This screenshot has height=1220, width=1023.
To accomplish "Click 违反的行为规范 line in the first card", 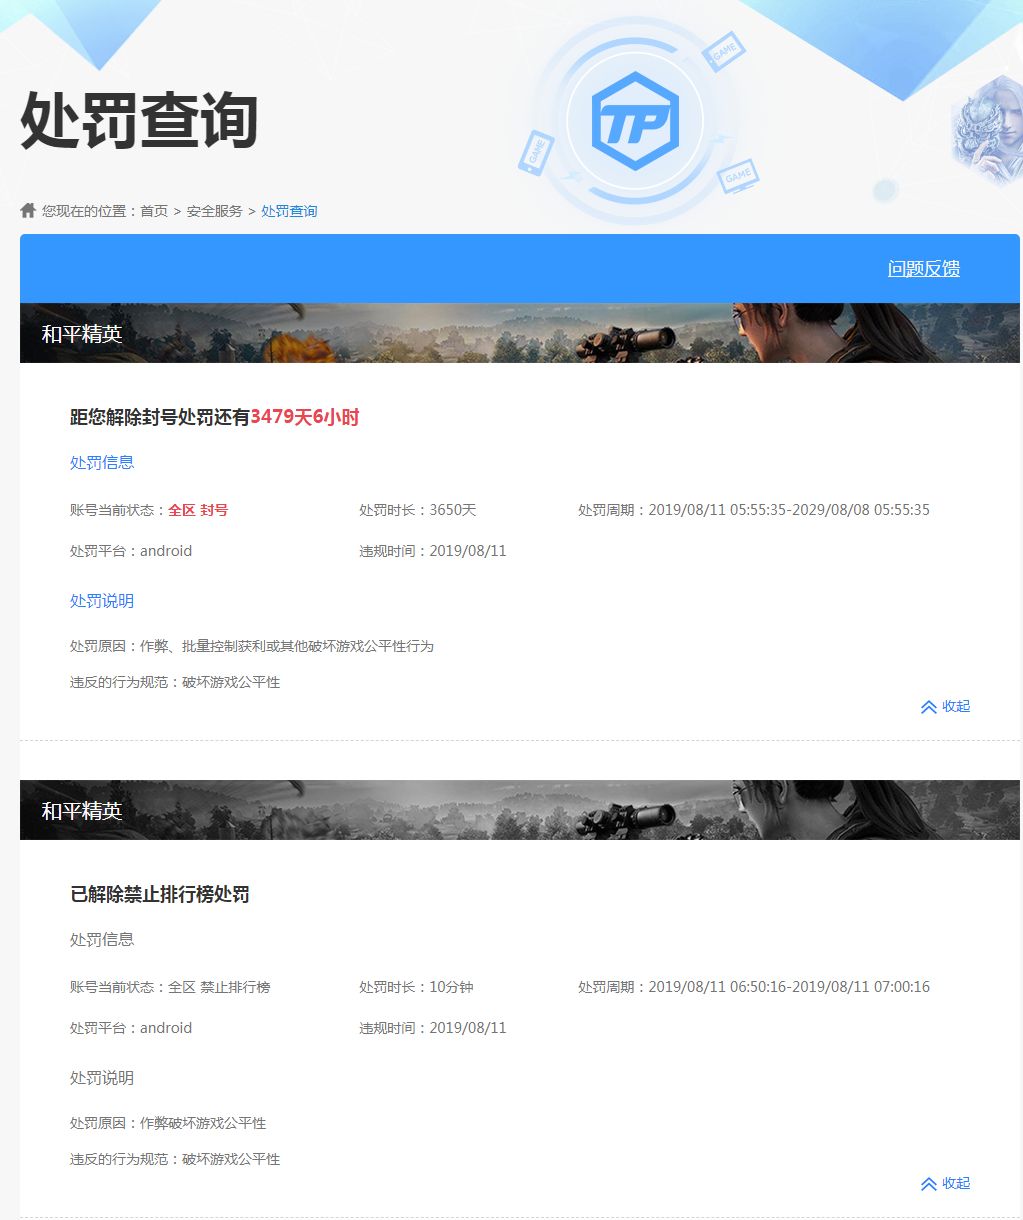I will click(175, 682).
